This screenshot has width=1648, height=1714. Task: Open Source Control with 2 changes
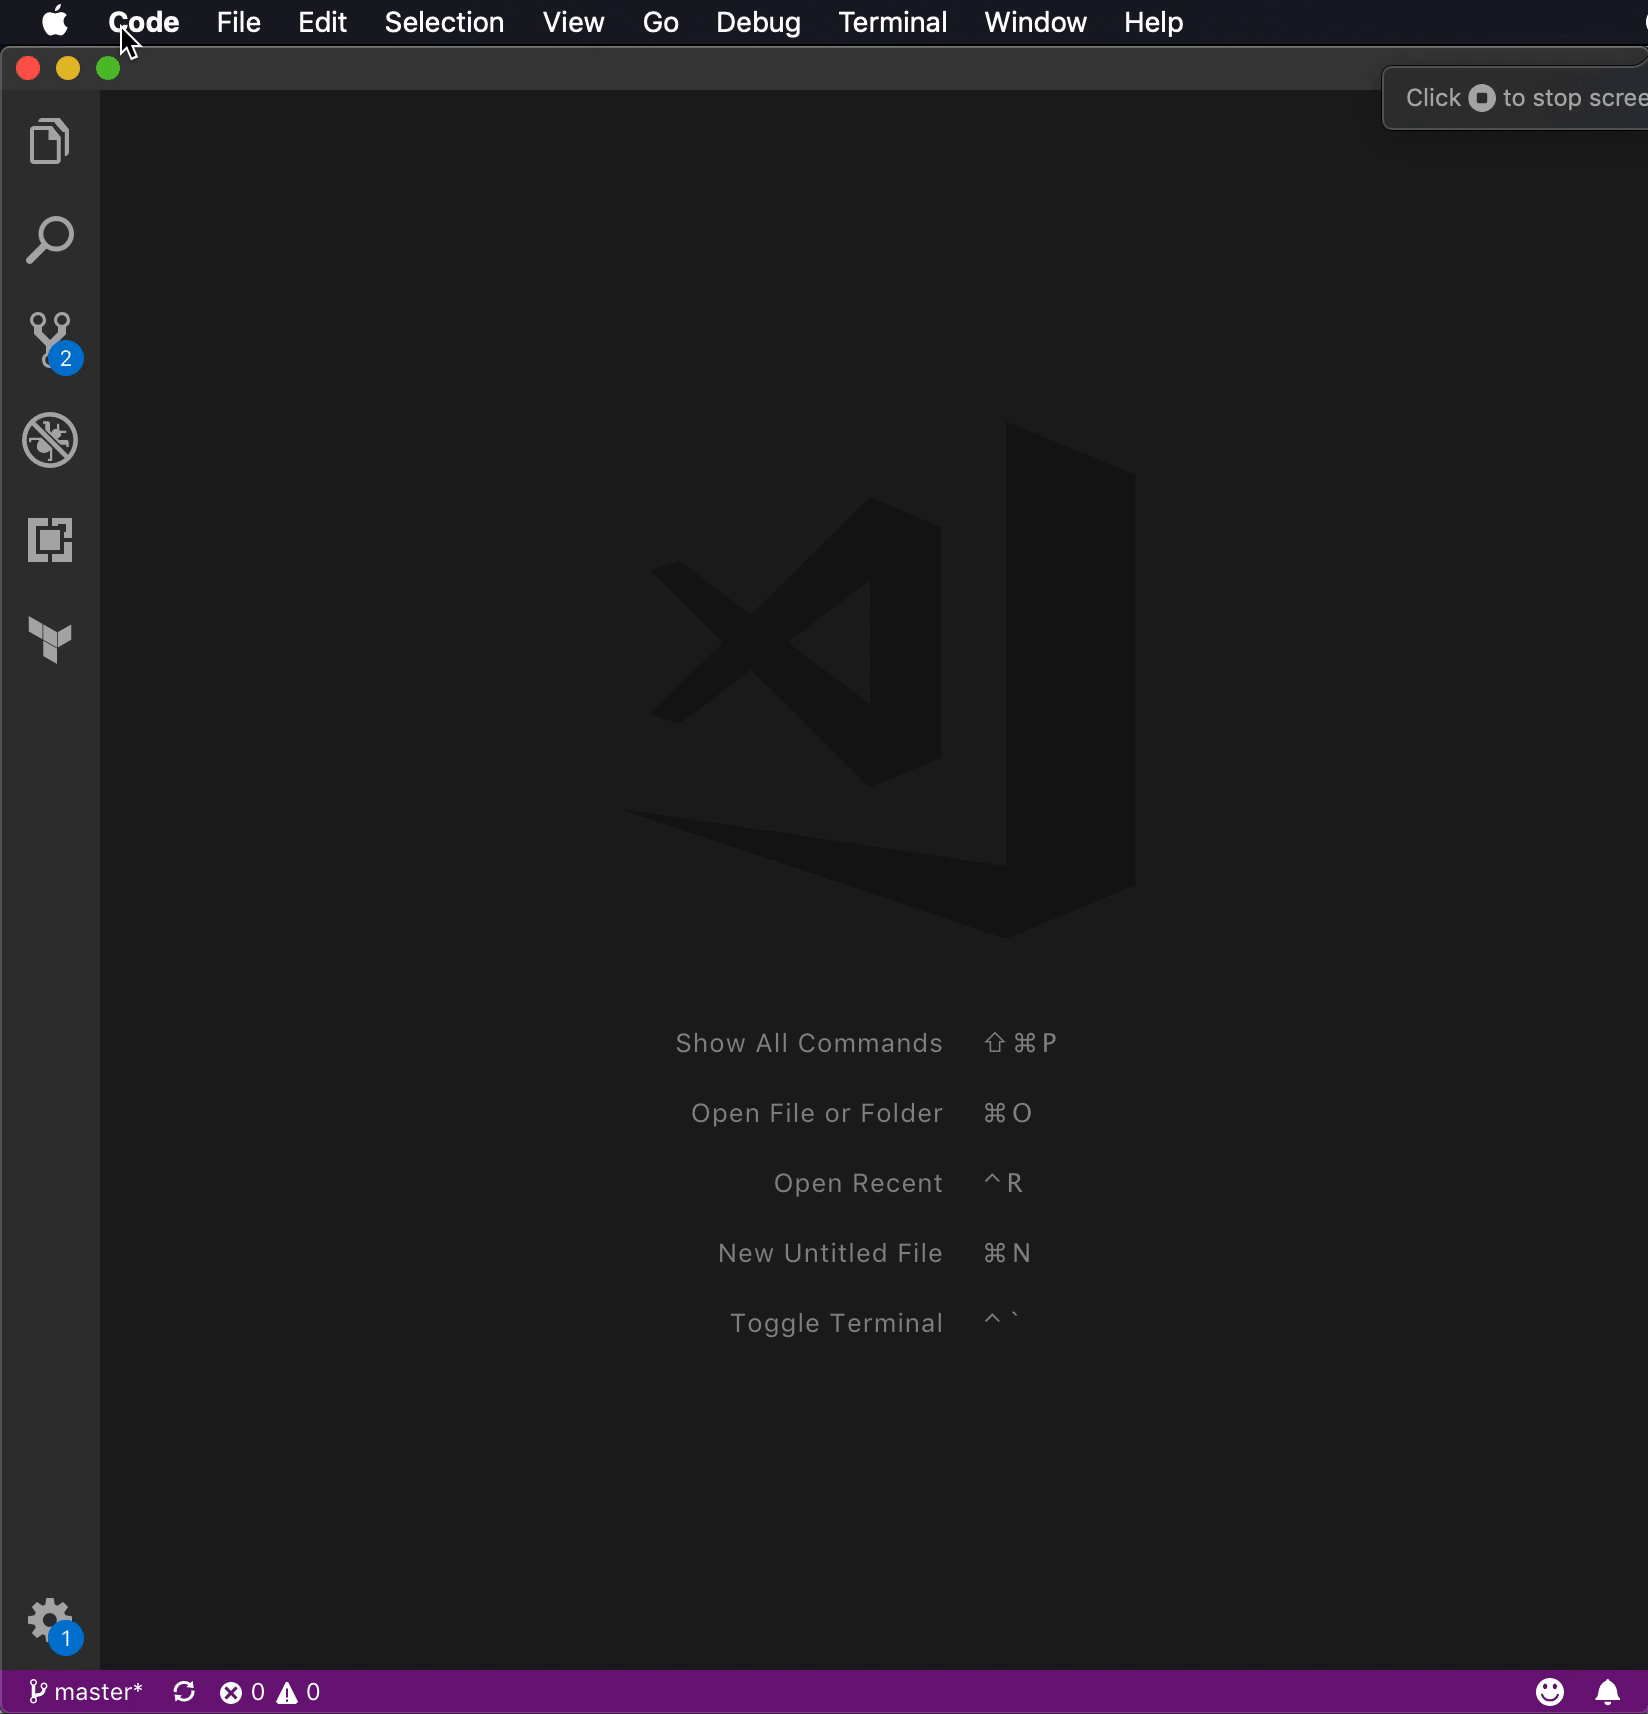tap(50, 340)
